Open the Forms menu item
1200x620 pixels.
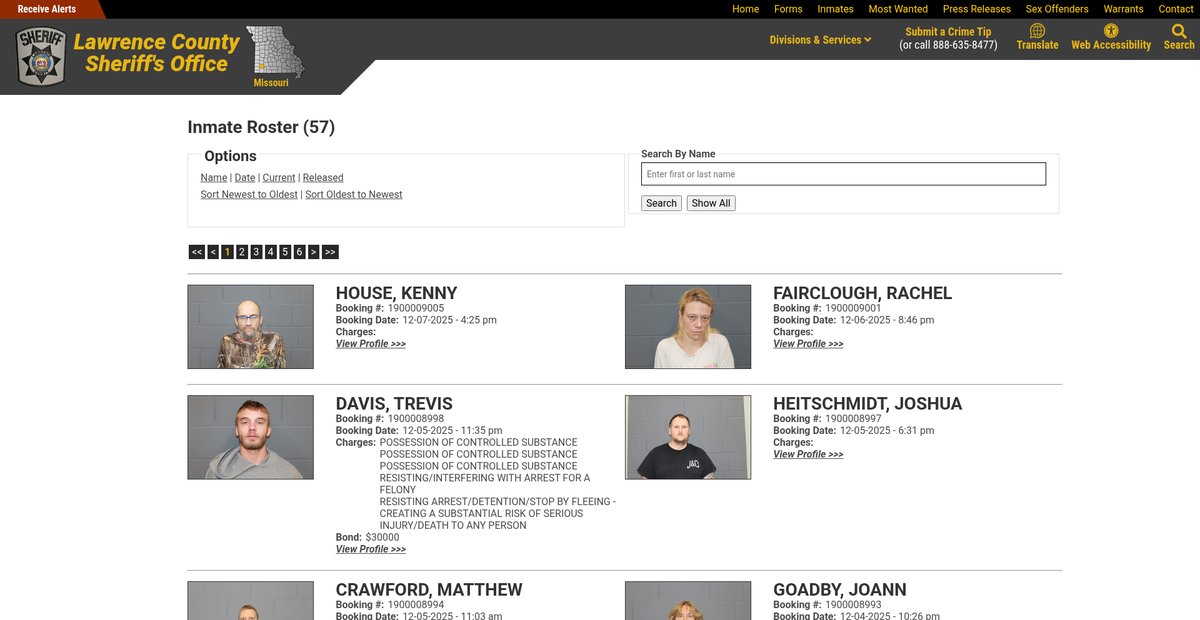coord(788,9)
